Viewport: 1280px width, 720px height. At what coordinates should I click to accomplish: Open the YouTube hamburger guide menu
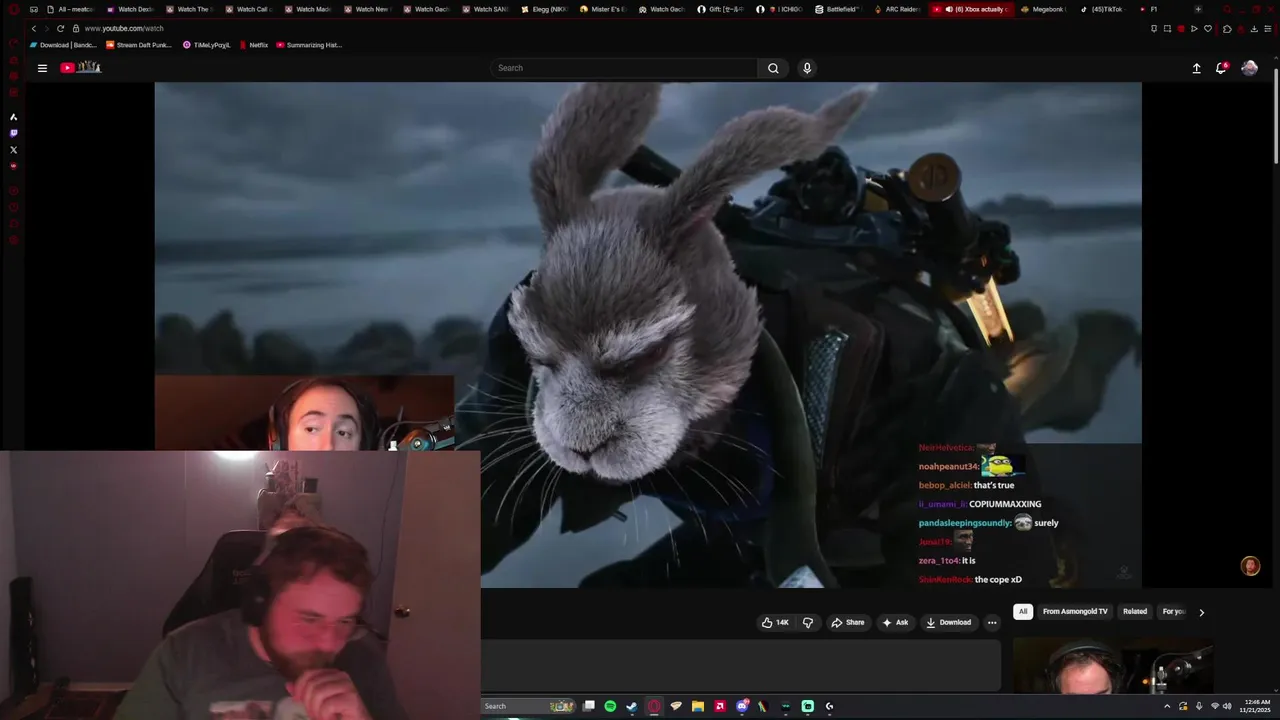tap(42, 68)
